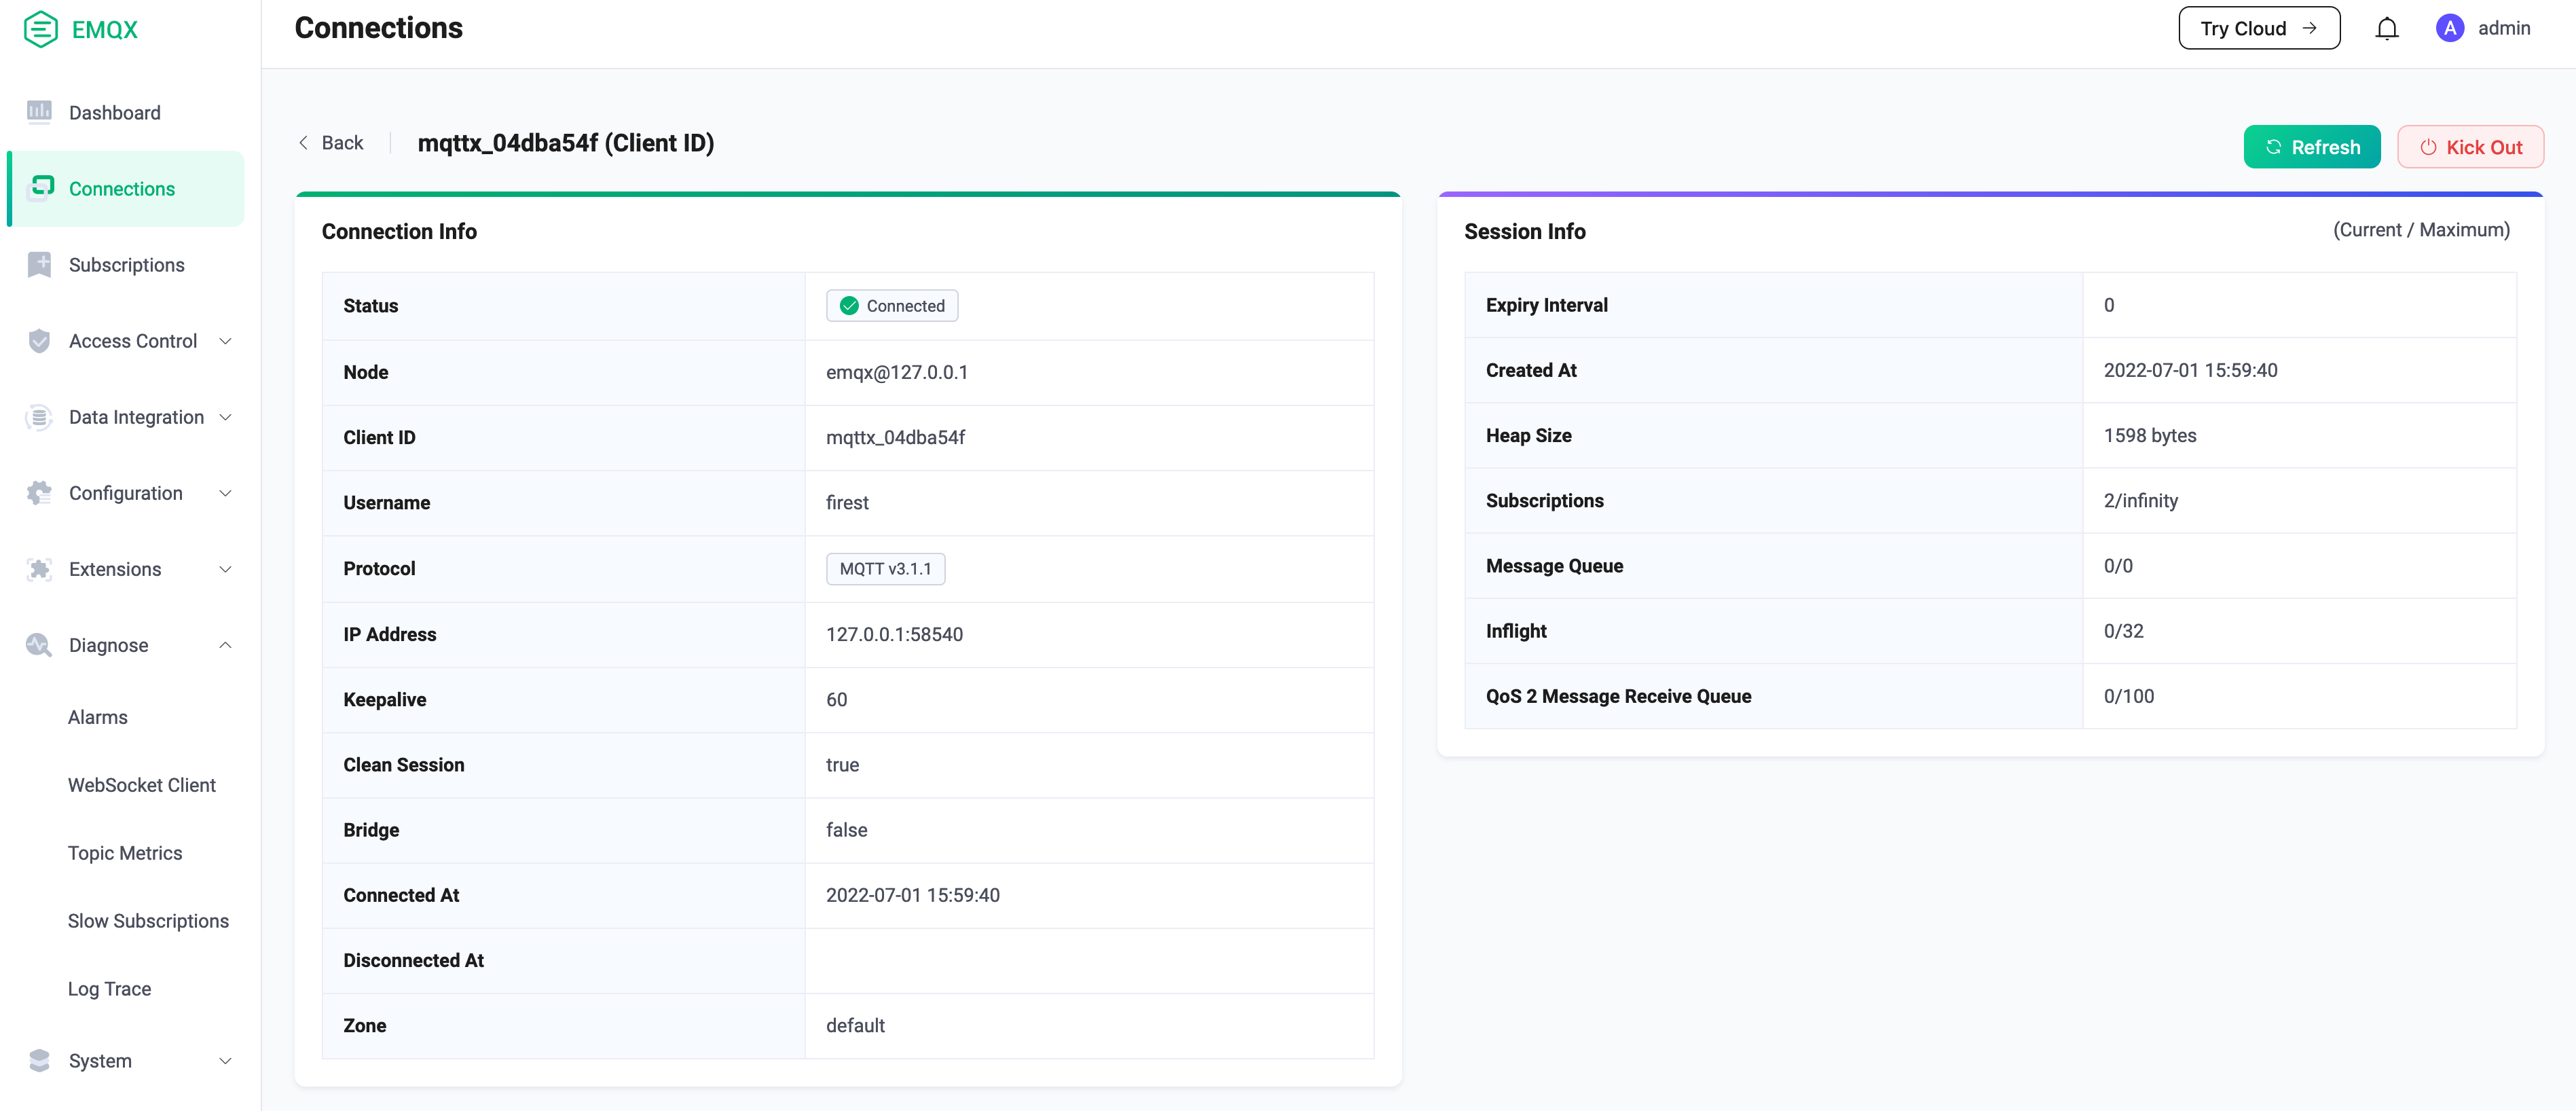Expand the Extensions chevron

[226, 569]
